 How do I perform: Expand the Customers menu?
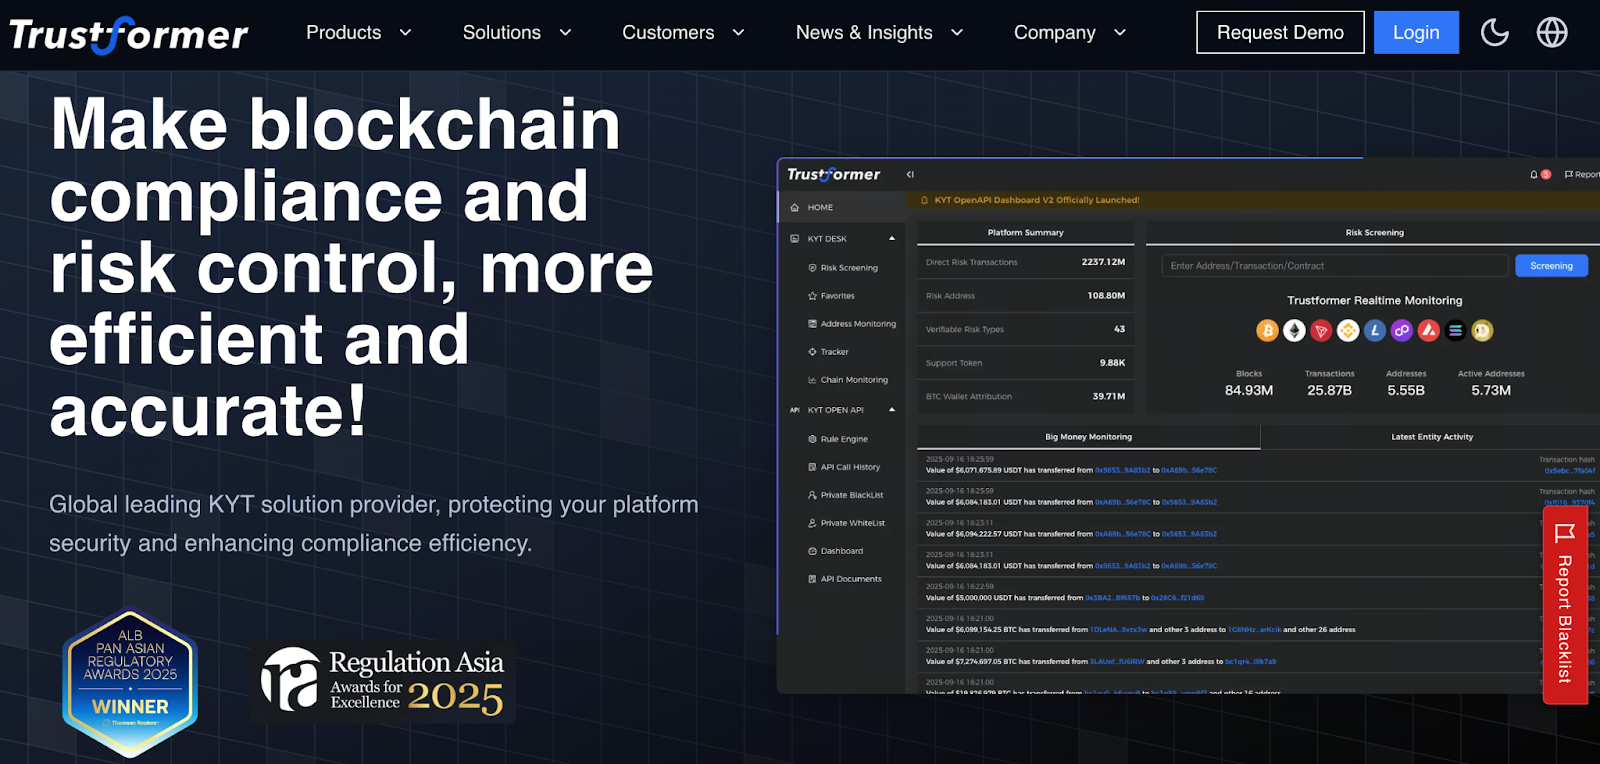[683, 32]
